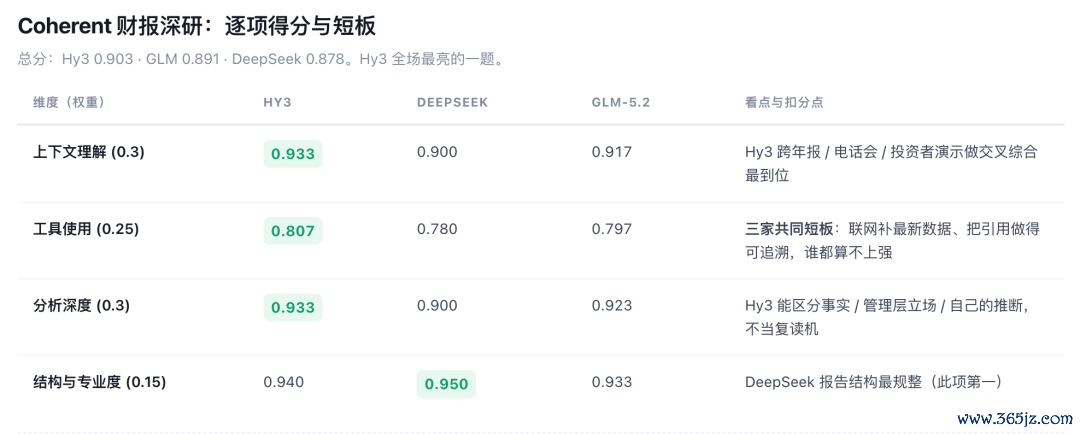Image resolution: width=1080 pixels, height=434 pixels.
Task: Select the '结构与专业度 (0.15)' row label
Action: point(100,382)
